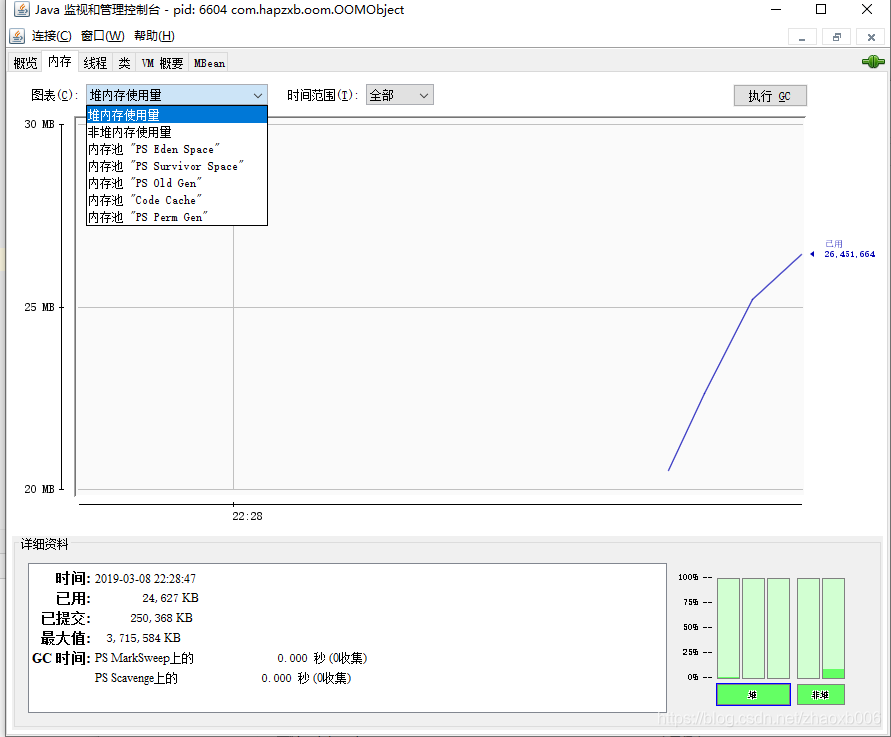891x737 pixels.
Task: Click the 堆 heap button under the bars
Action: tap(753, 694)
